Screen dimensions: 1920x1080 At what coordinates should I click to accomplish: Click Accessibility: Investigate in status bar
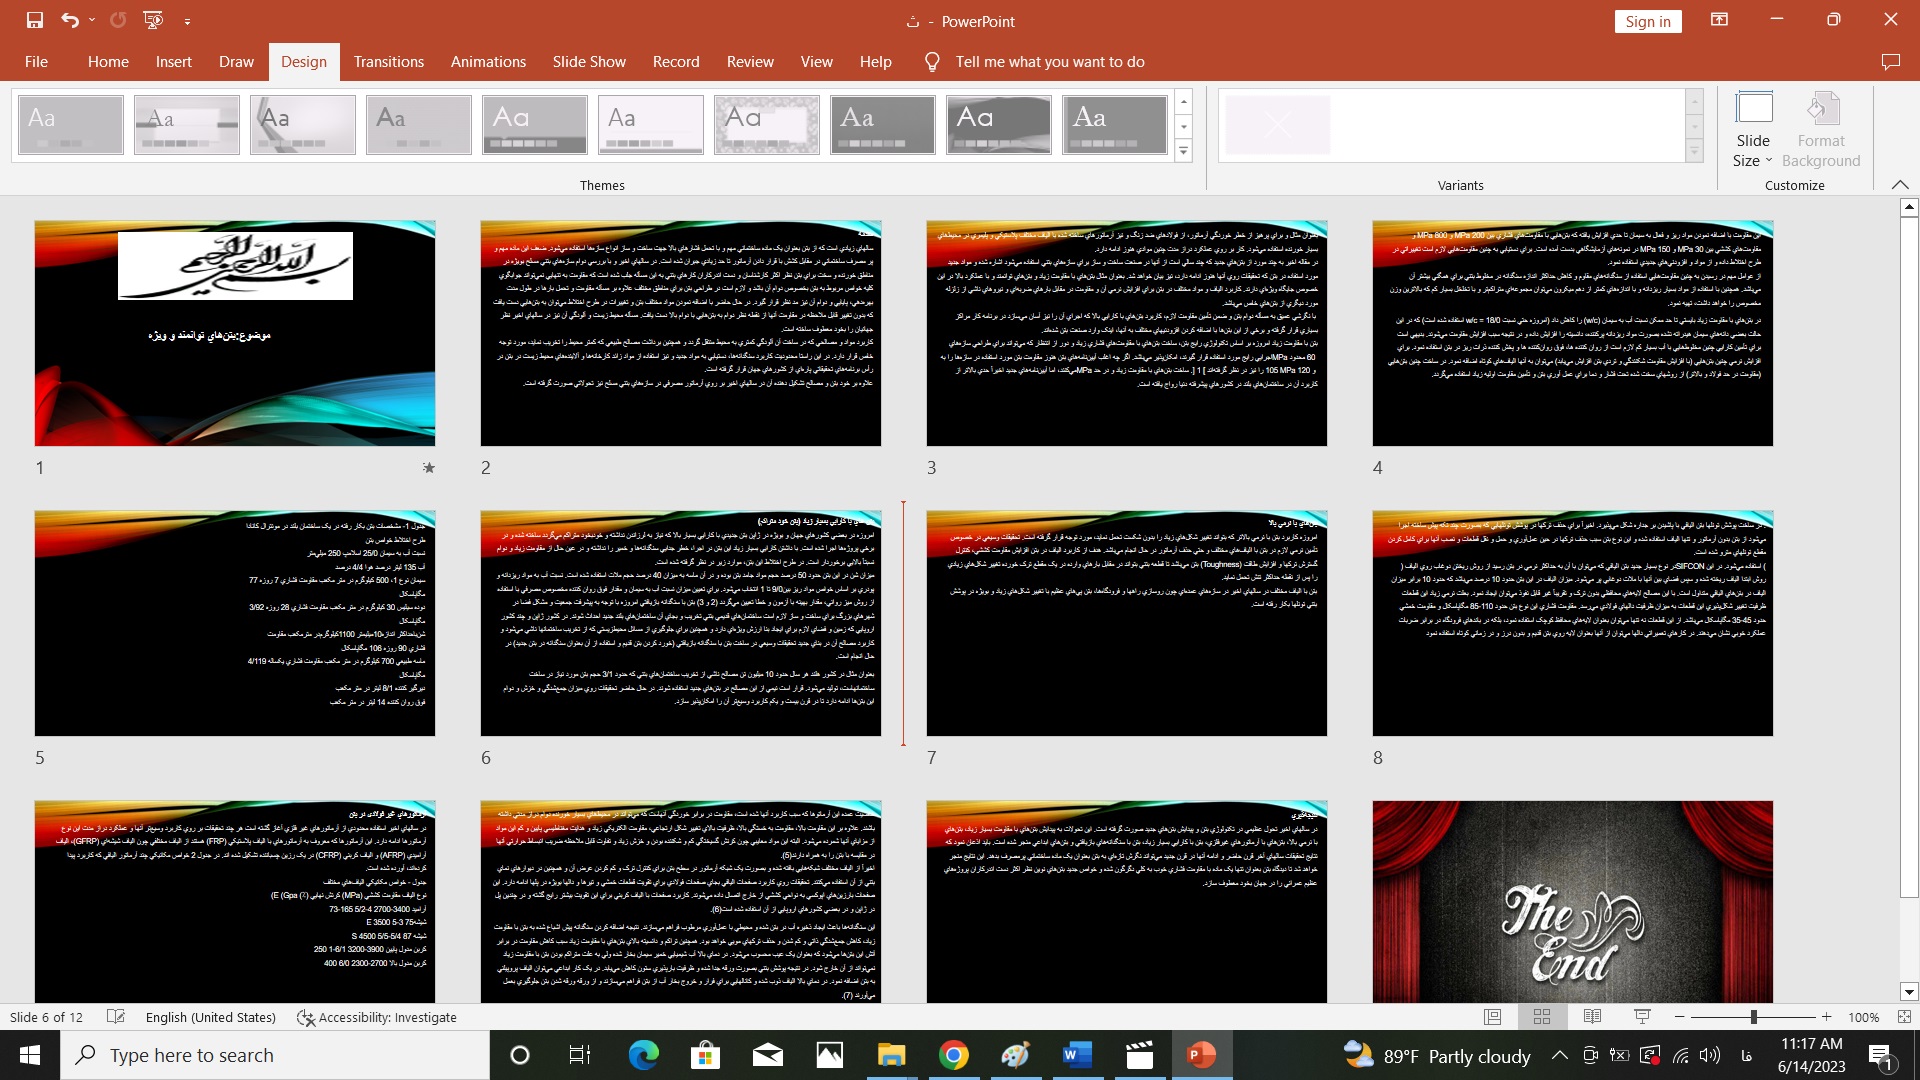click(x=377, y=1017)
